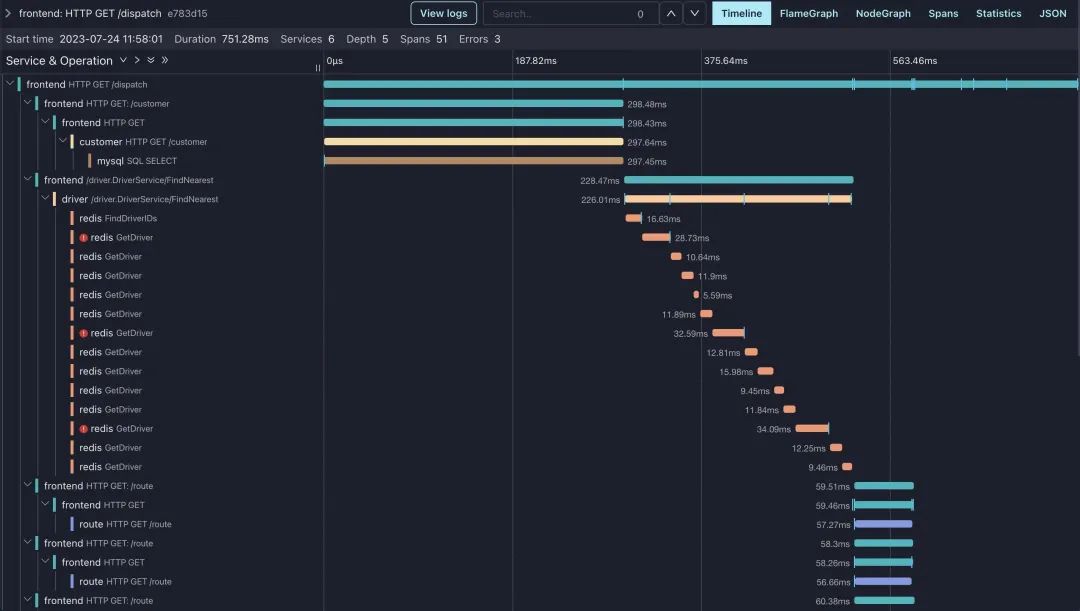Screen dimensions: 1080x611
Task: Click the previous-match up arrow beside the search box
Action: tap(671, 13)
